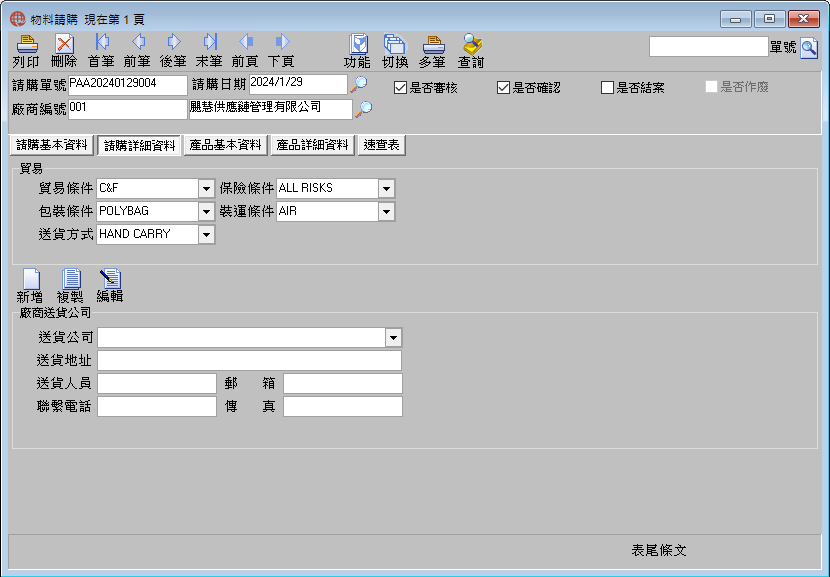Jump to last record with 末筆
830x577 pixels.
tap(210, 51)
